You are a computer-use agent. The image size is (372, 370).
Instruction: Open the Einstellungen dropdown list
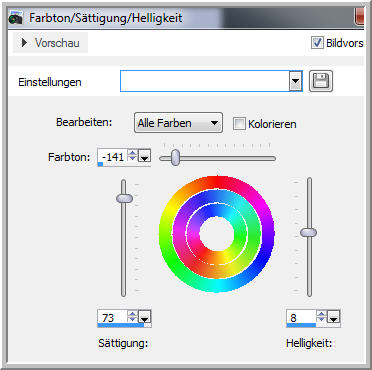[x=295, y=81]
